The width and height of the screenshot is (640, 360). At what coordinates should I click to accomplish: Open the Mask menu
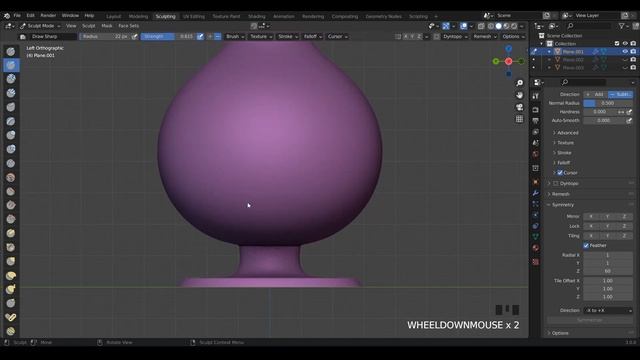pos(107,26)
